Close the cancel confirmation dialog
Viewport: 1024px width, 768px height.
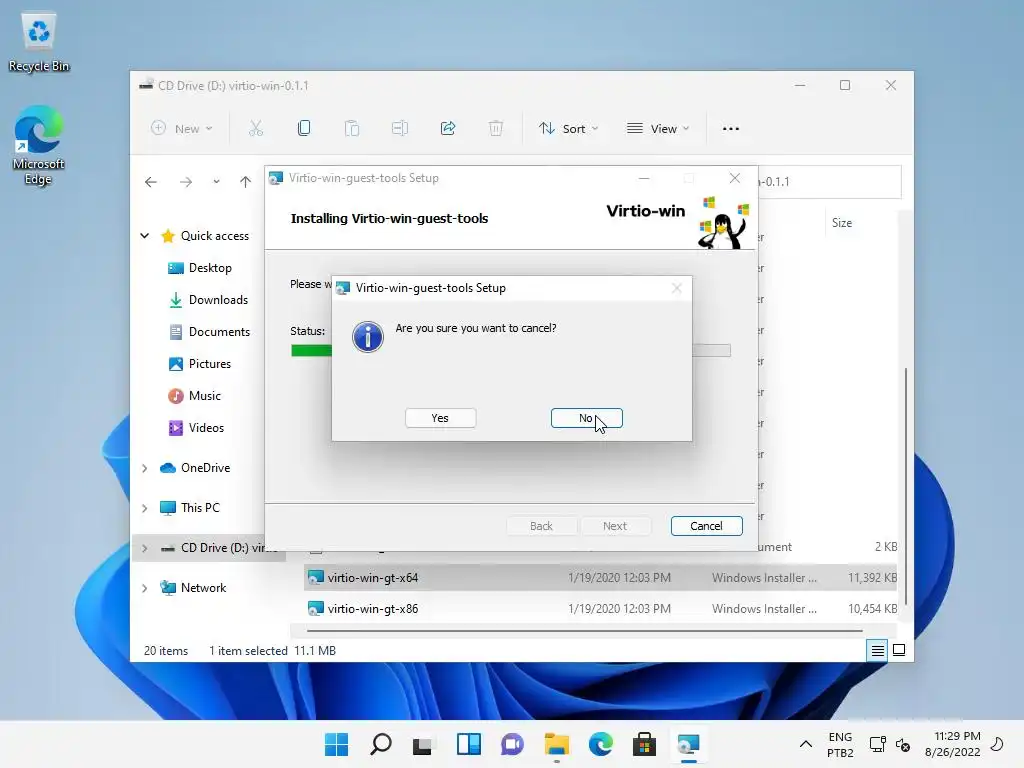point(677,288)
